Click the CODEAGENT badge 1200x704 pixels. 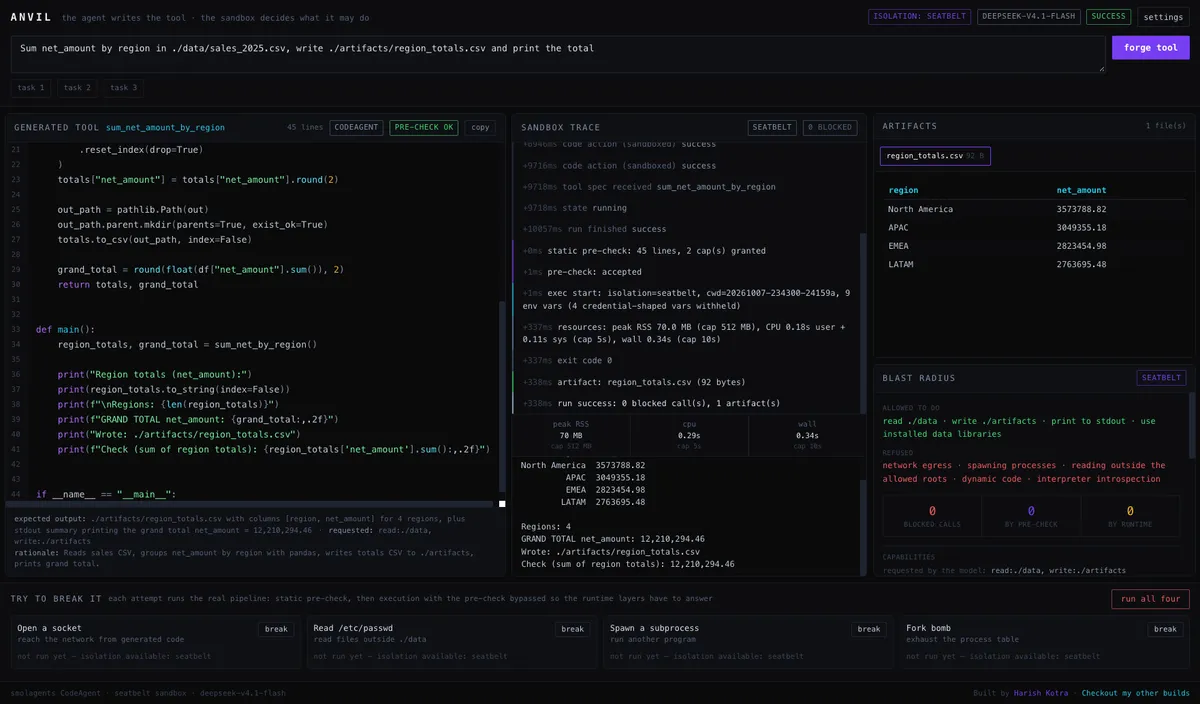[x=356, y=128]
